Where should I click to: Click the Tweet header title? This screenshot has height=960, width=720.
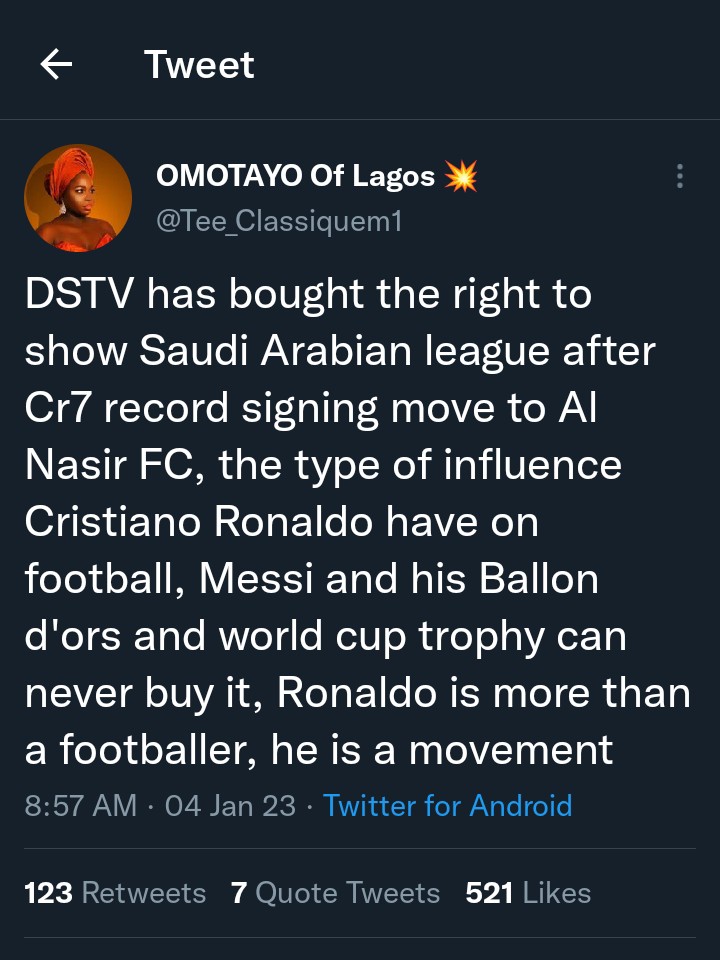point(199,65)
